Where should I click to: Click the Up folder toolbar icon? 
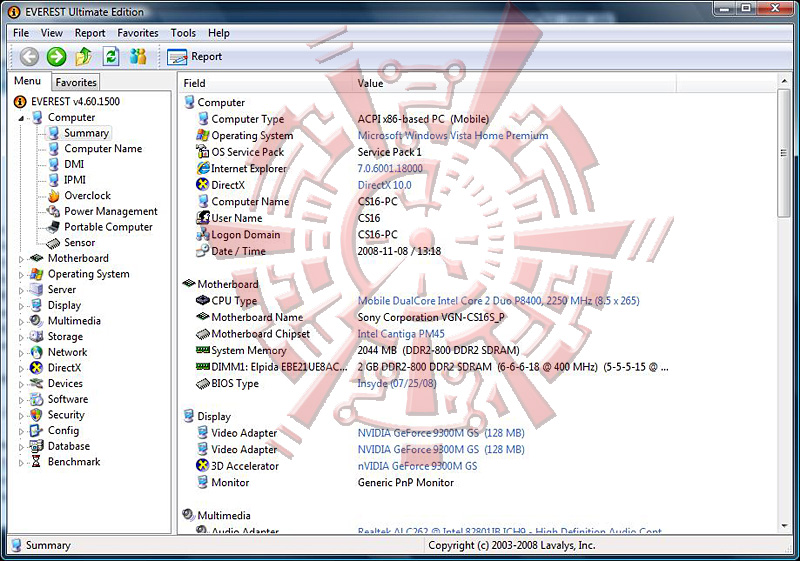pyautogui.click(x=84, y=56)
